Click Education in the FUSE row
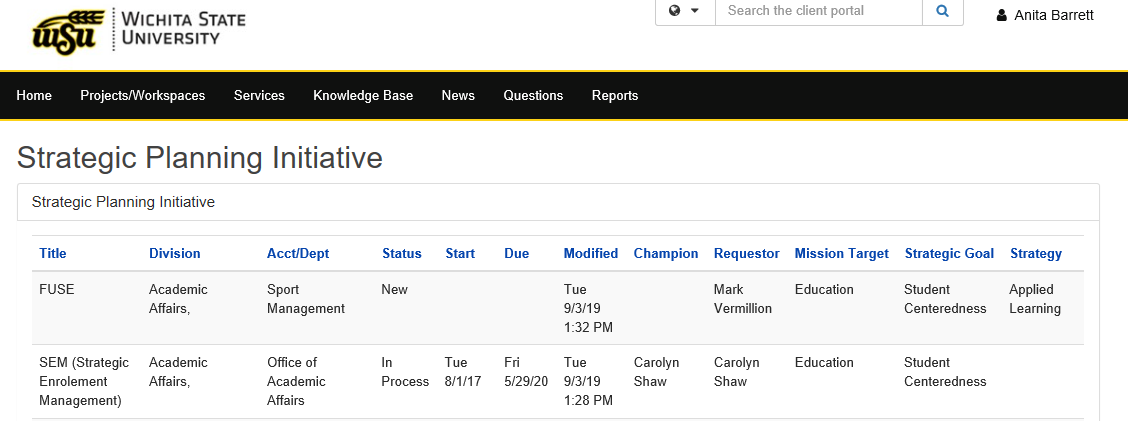The width and height of the screenshot is (1128, 421). coord(824,289)
